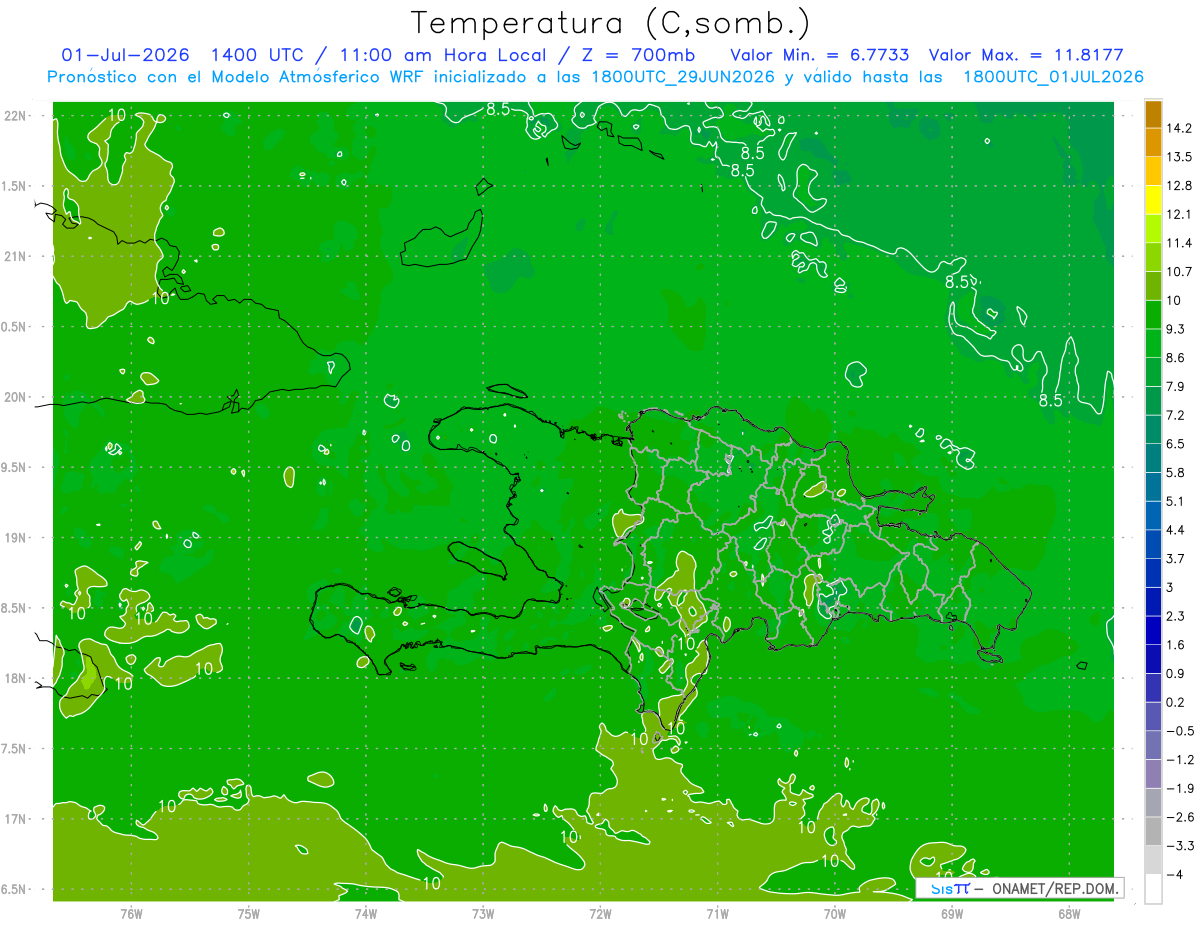Click the '17N' latitude axis label
Image resolution: width=1200 pixels, height=927 pixels.
[x=15, y=820]
